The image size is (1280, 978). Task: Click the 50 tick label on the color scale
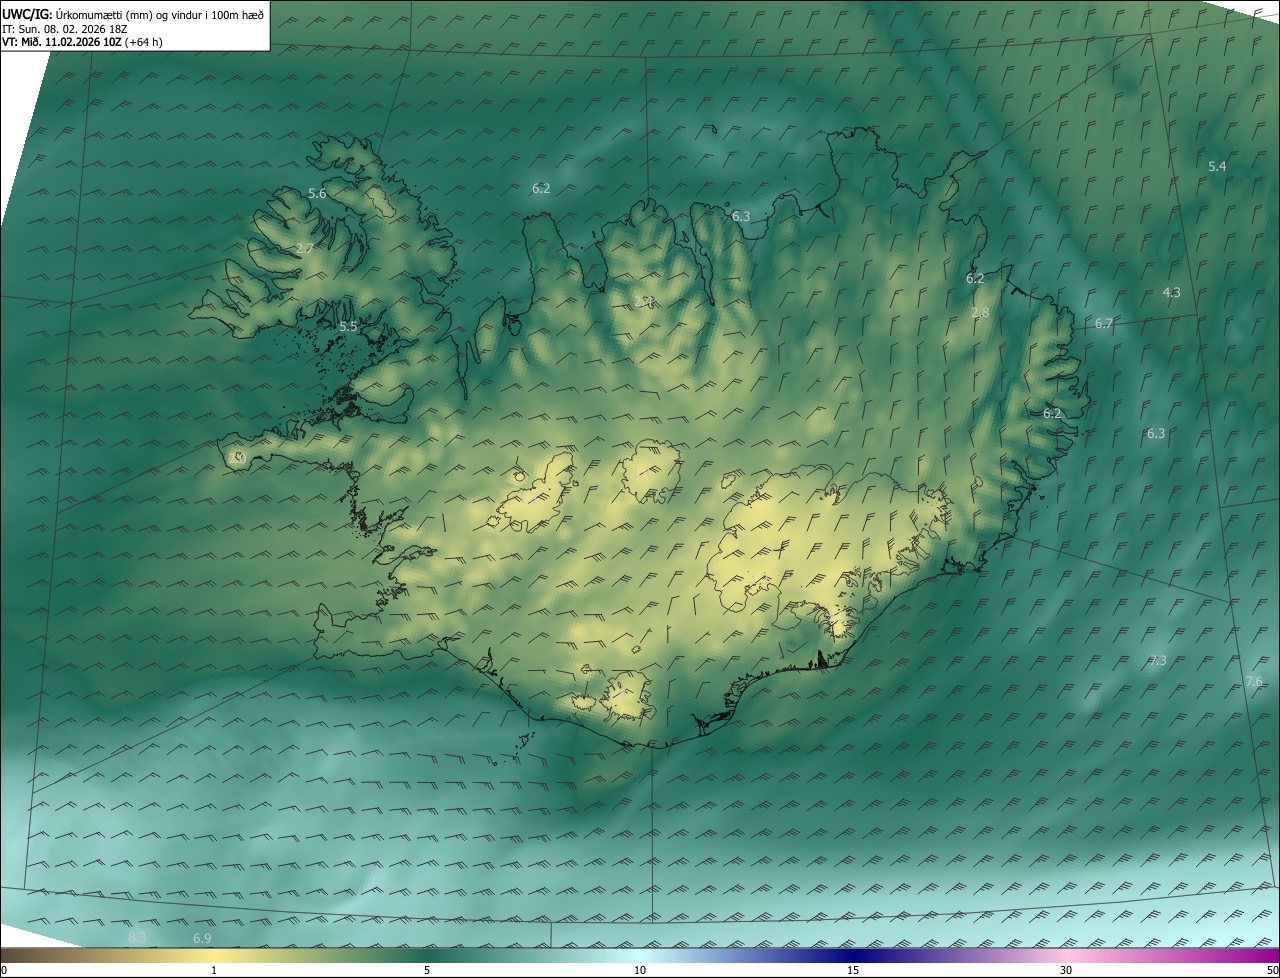(x=1272, y=970)
